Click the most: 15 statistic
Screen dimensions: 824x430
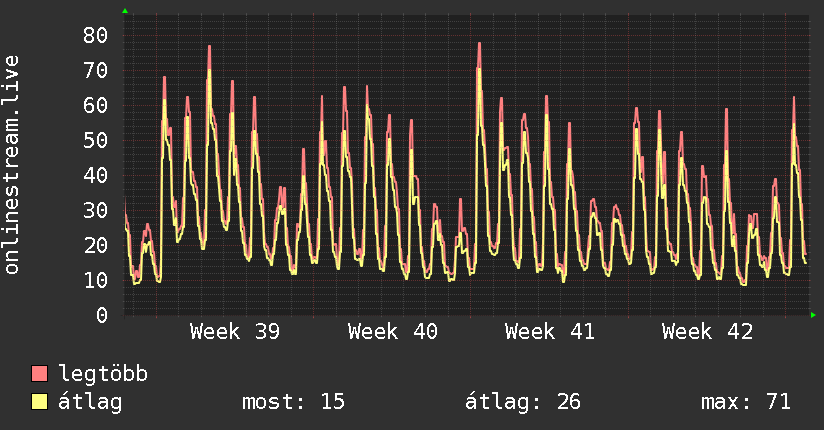coord(293,402)
